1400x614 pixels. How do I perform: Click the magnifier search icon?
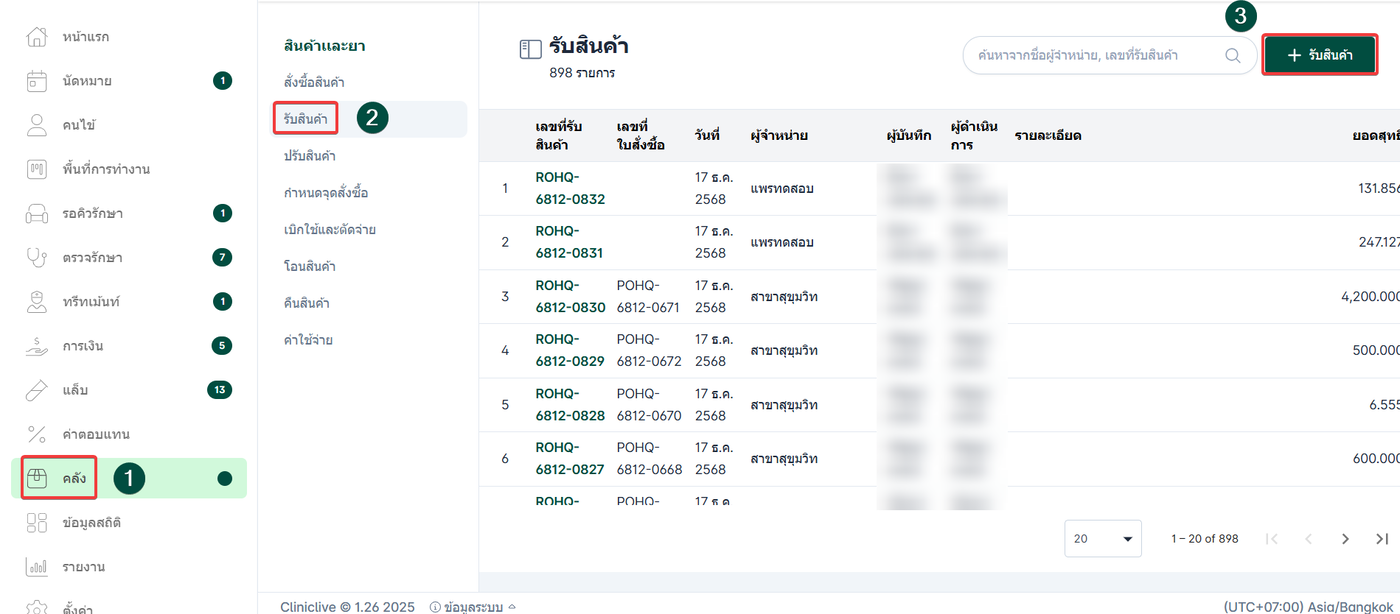click(x=1233, y=56)
